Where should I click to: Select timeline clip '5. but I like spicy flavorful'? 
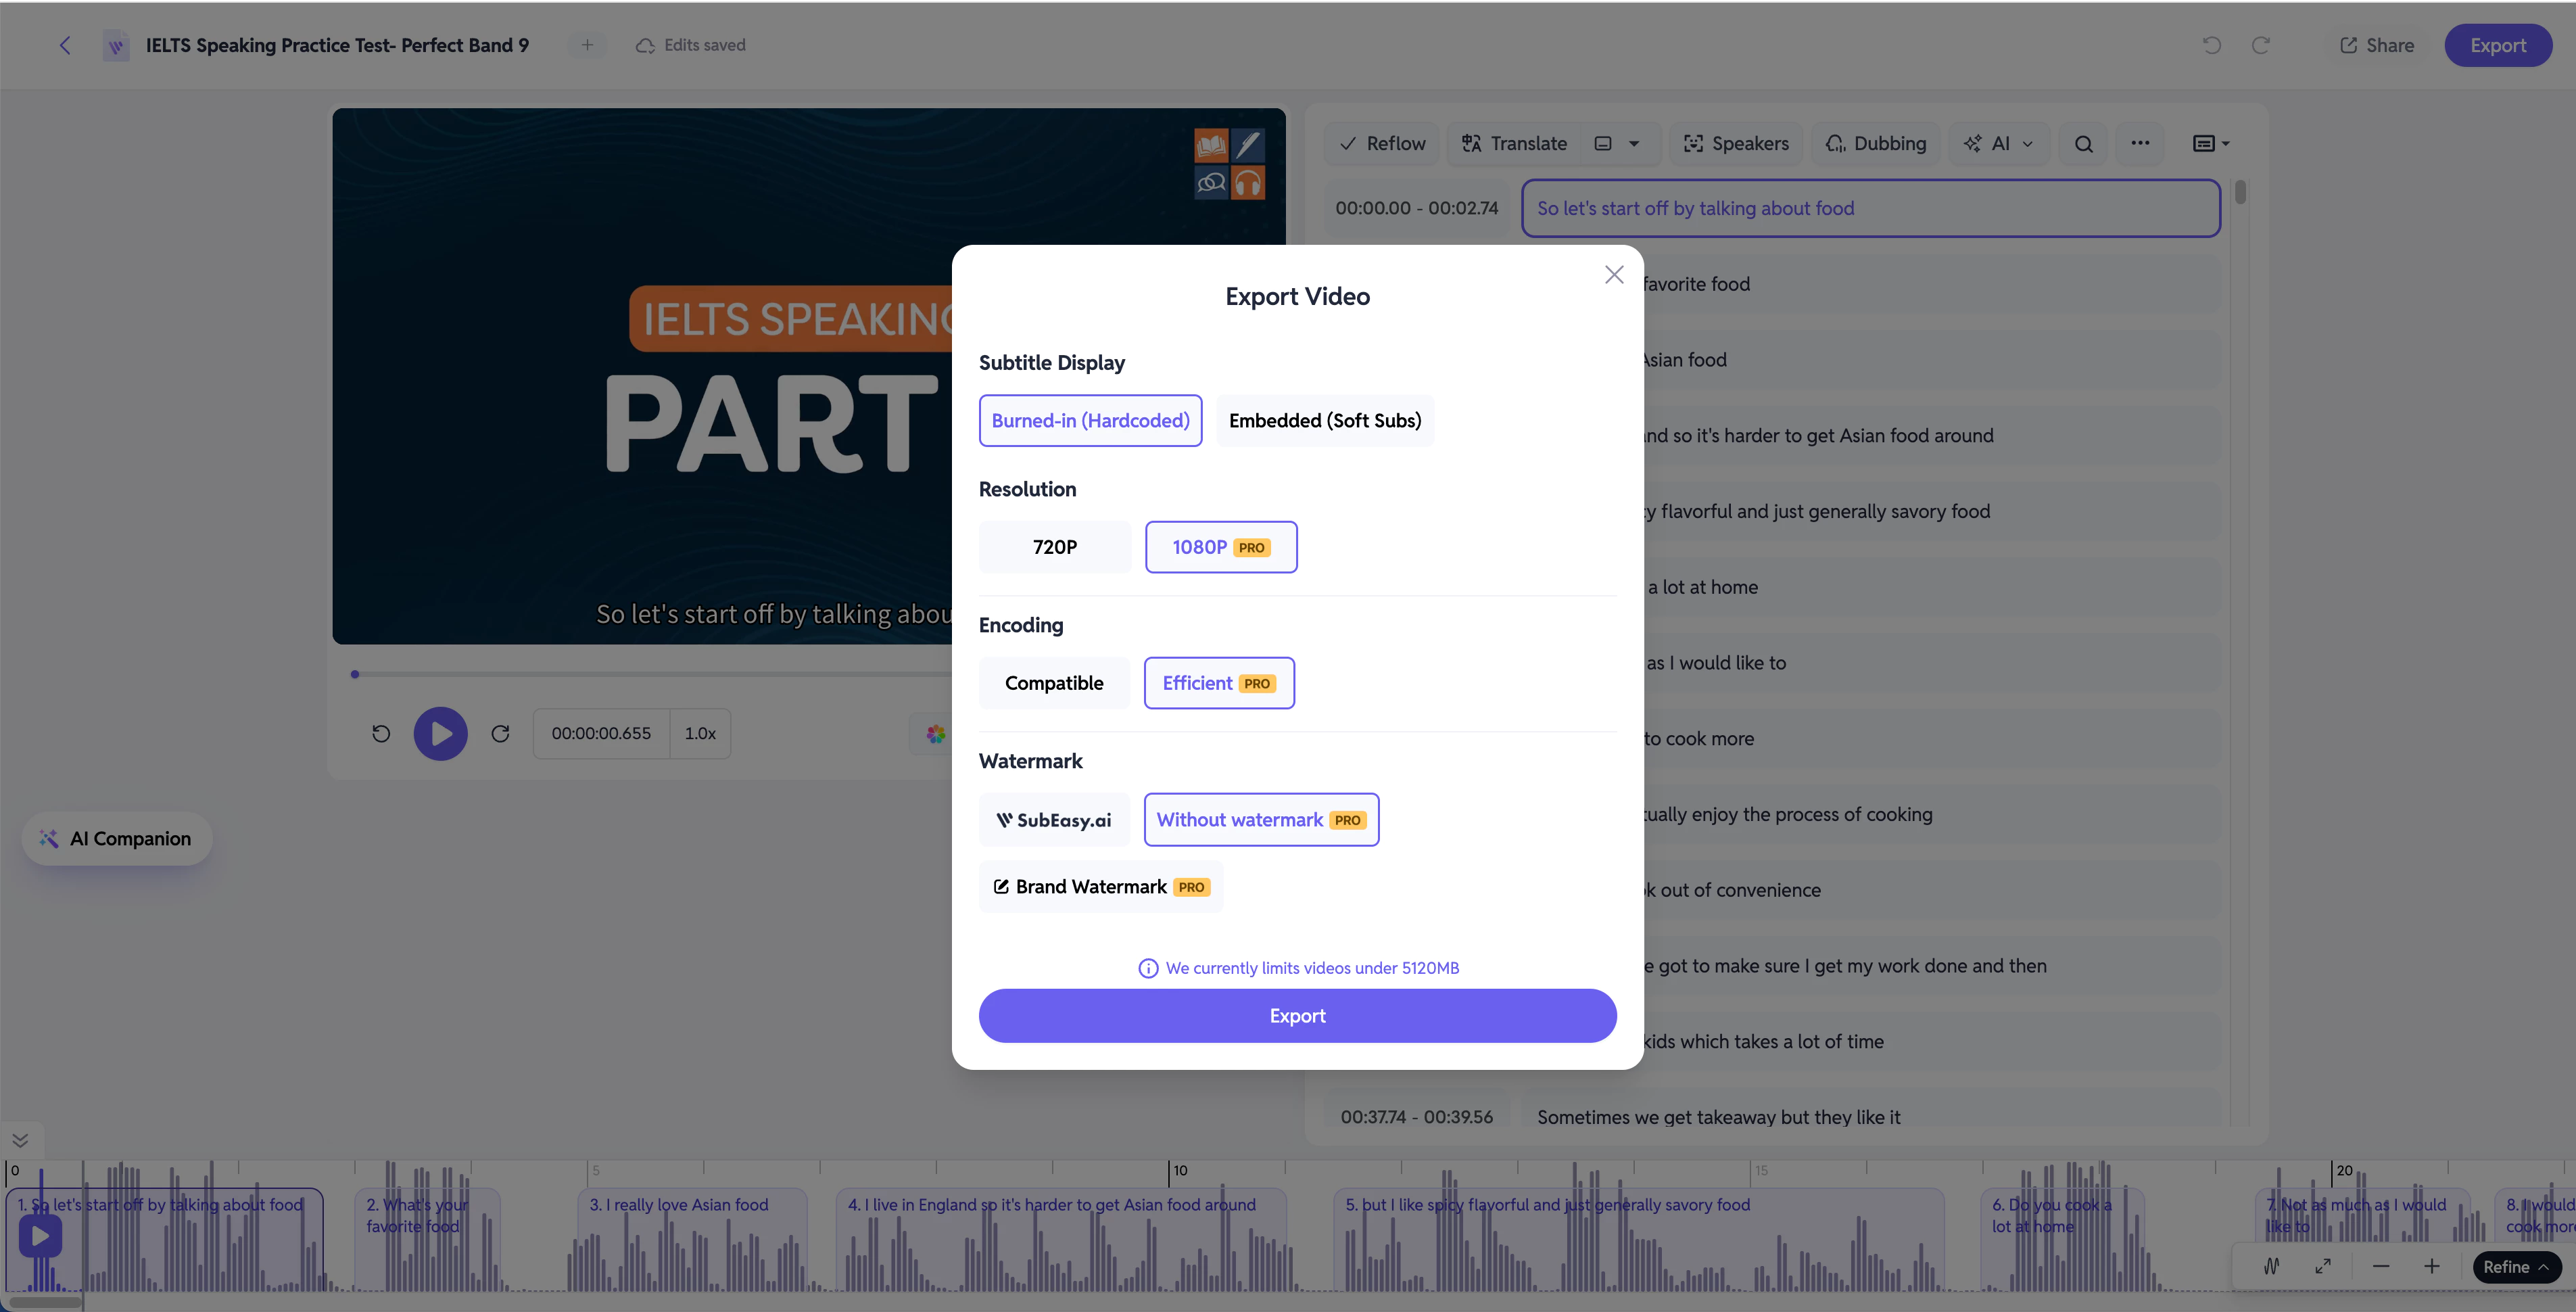1638,1240
